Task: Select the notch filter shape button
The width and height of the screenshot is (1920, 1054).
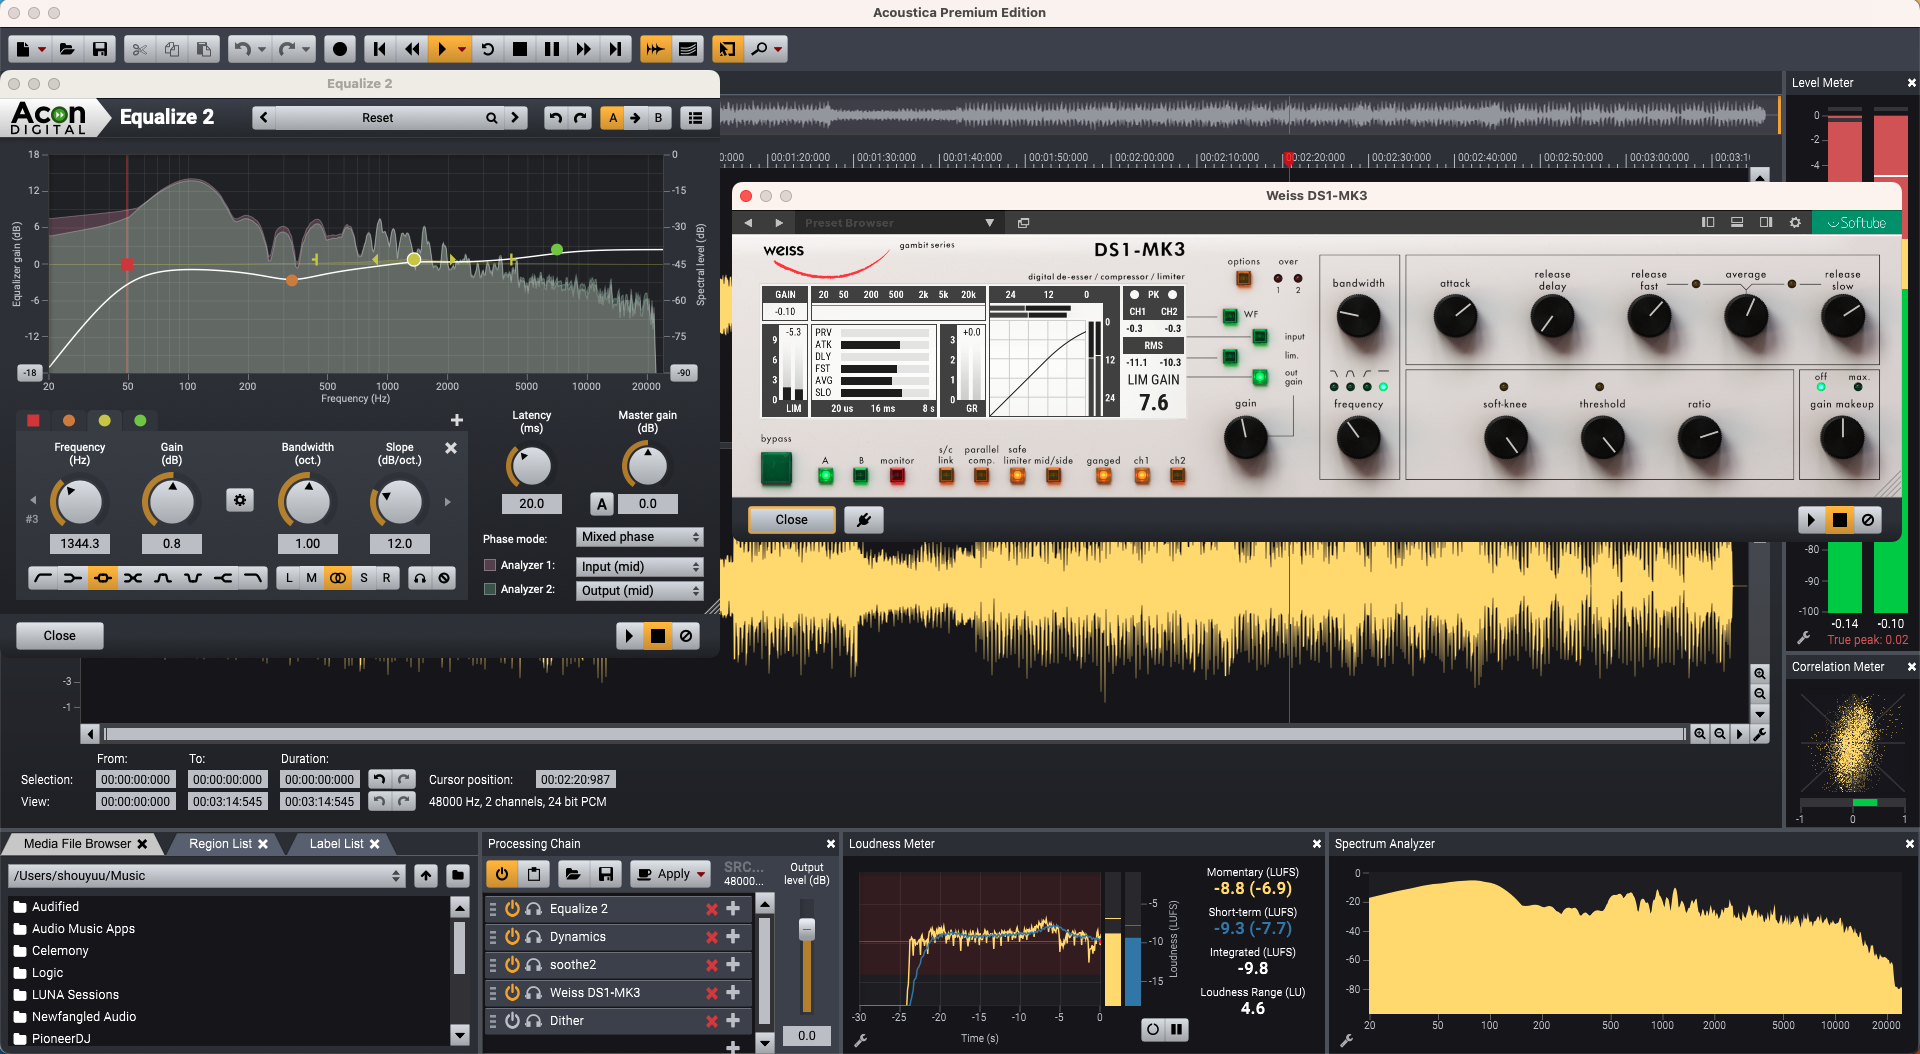Action: pos(193,578)
